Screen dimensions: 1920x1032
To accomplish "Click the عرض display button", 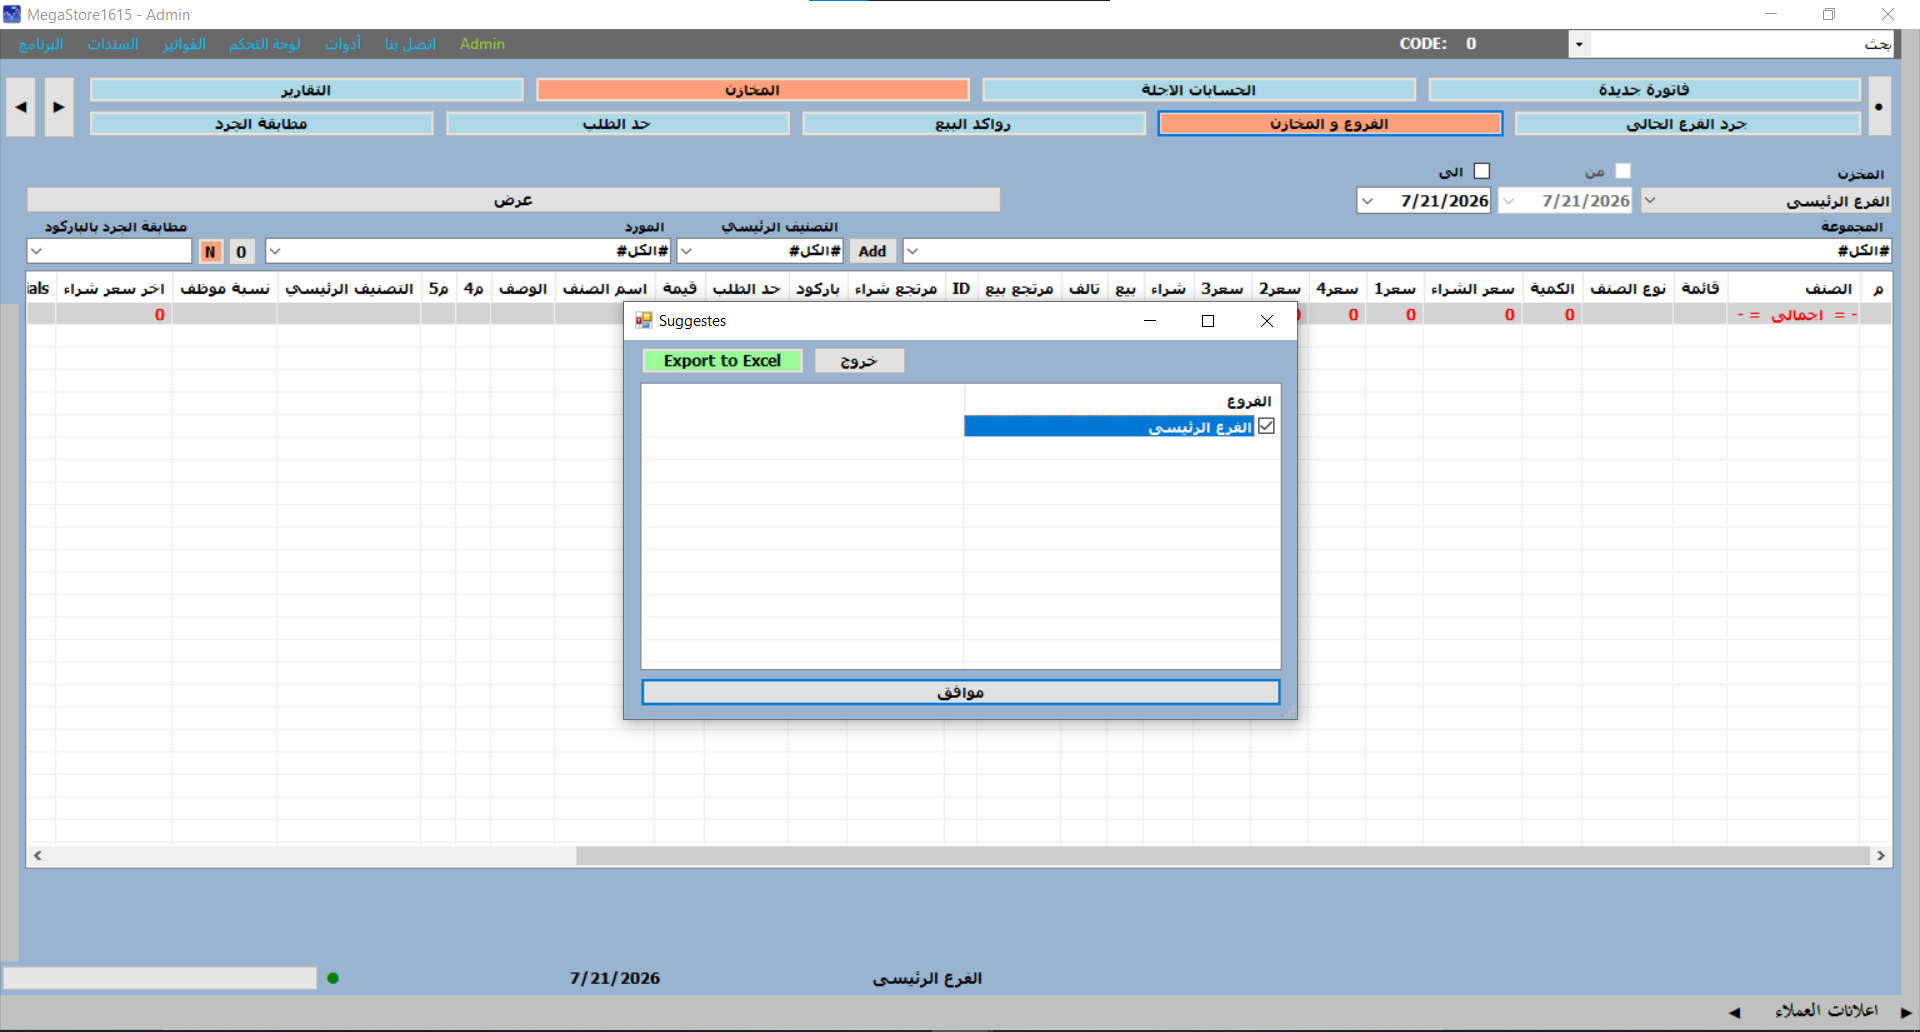I will click(513, 200).
